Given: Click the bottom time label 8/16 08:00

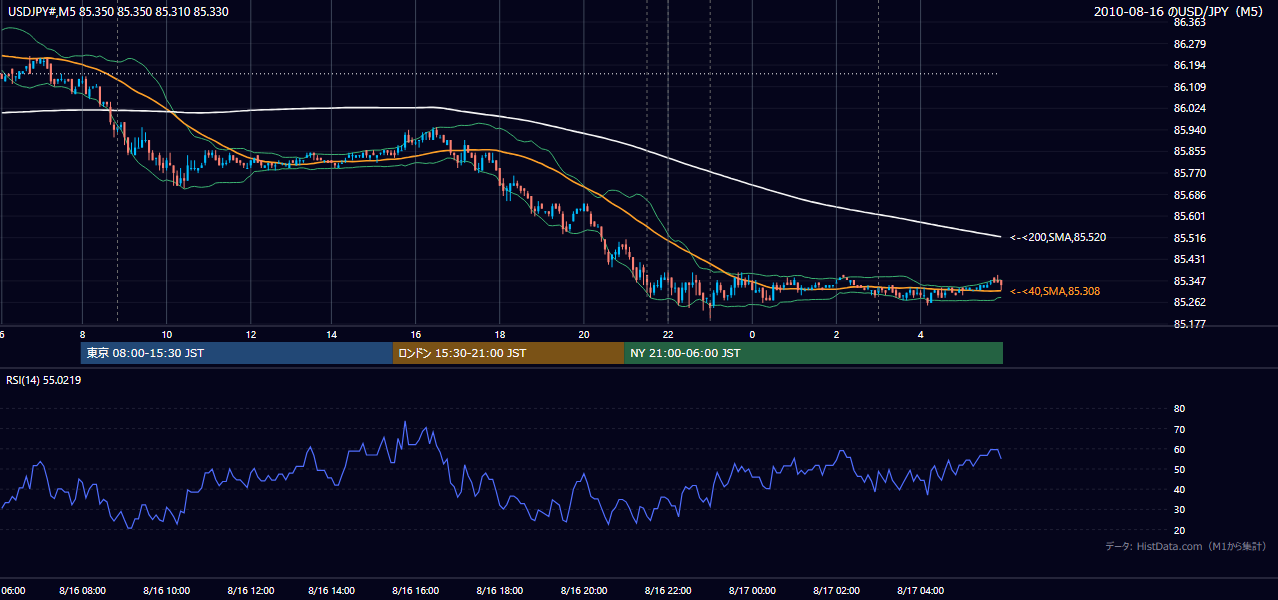Looking at the screenshot, I should coord(83,590).
